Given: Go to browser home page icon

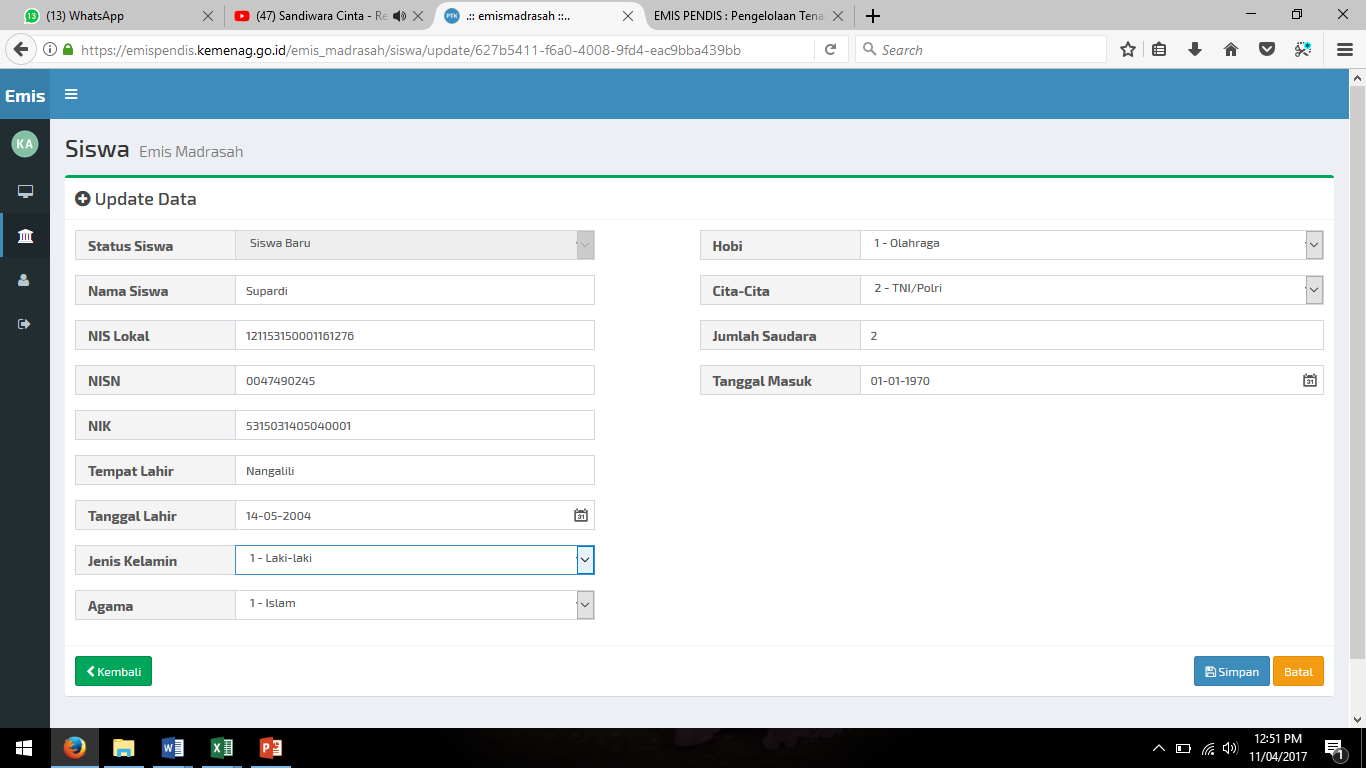Looking at the screenshot, I should [x=1231, y=49].
